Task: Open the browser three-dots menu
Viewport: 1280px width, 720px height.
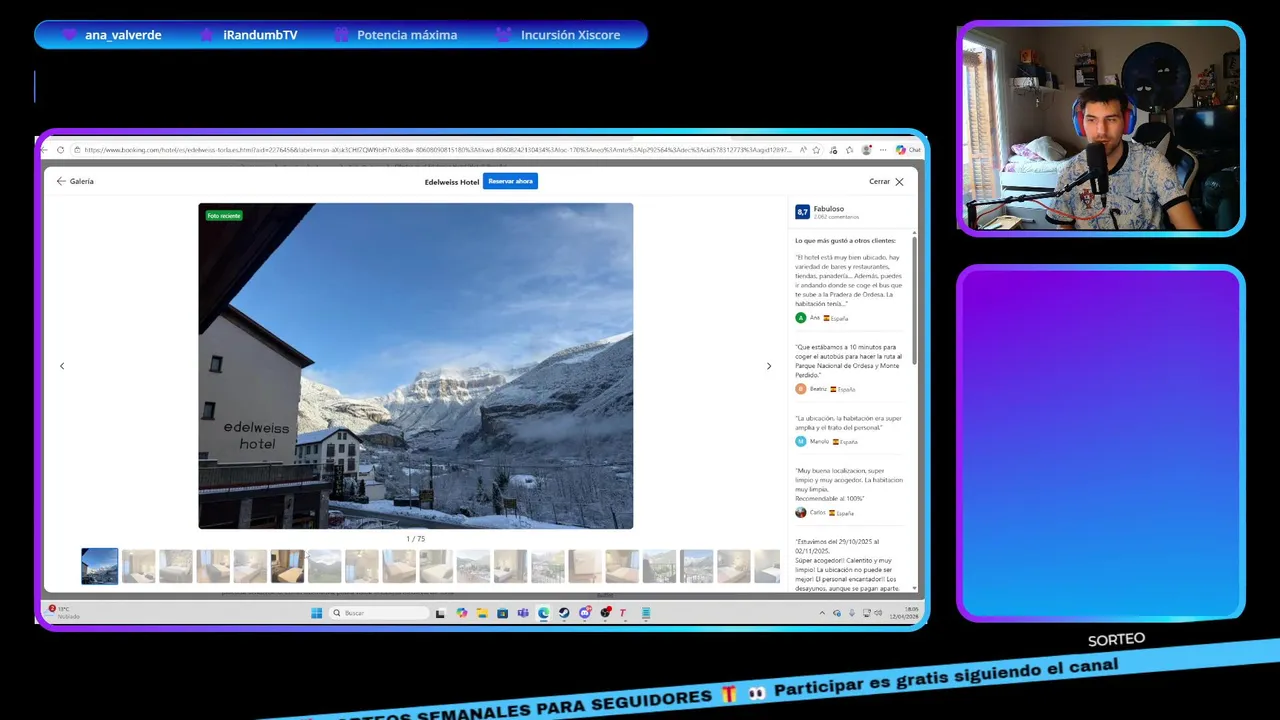Action: (883, 150)
